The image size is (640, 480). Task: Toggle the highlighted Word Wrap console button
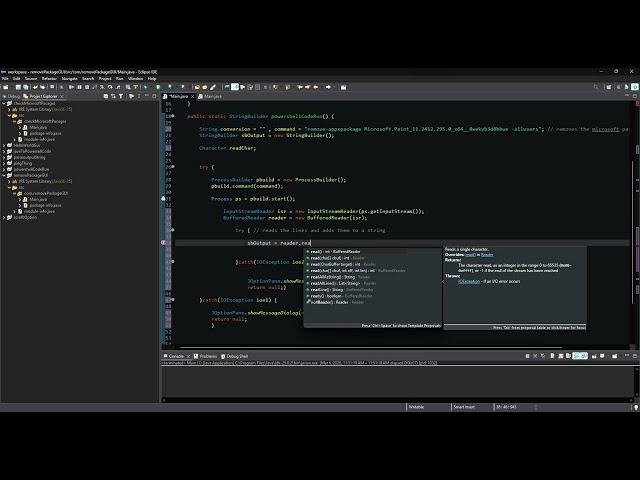(x=576, y=356)
